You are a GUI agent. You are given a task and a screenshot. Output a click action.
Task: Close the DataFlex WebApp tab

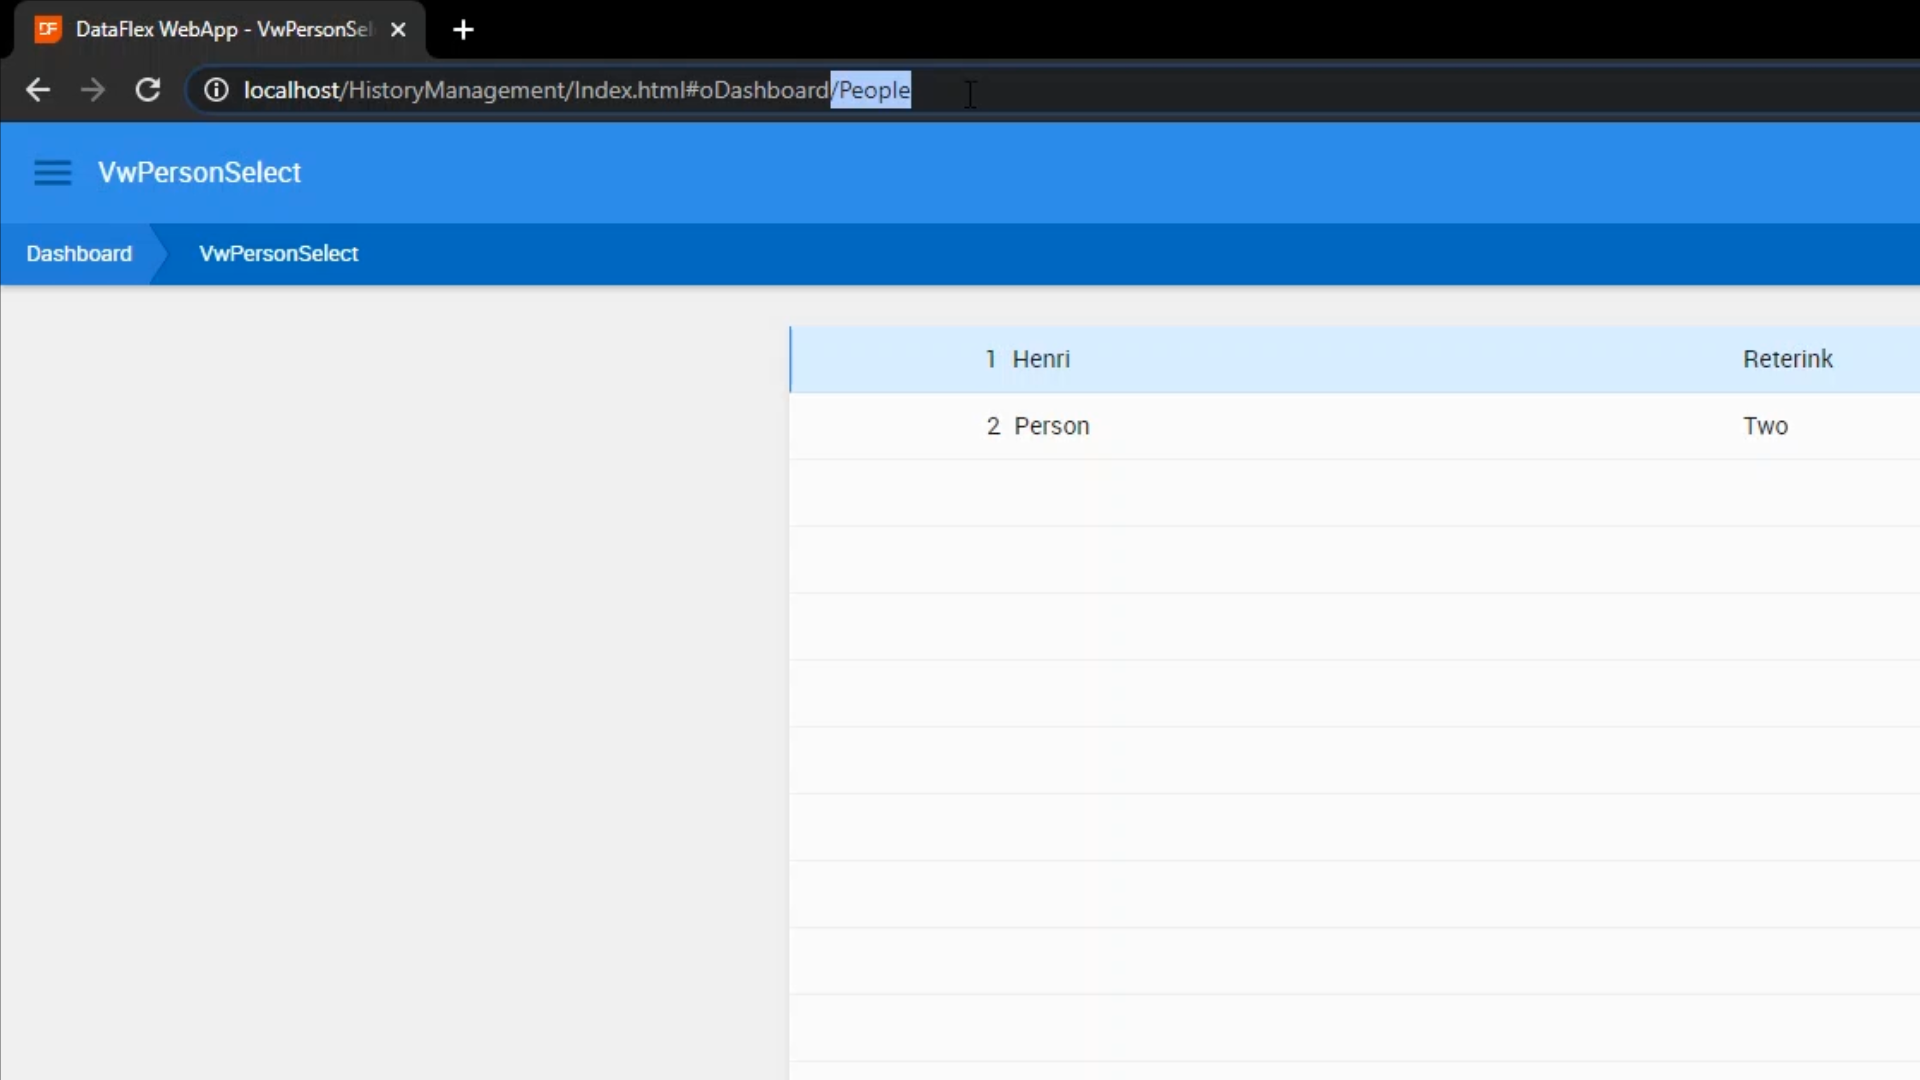tap(398, 30)
